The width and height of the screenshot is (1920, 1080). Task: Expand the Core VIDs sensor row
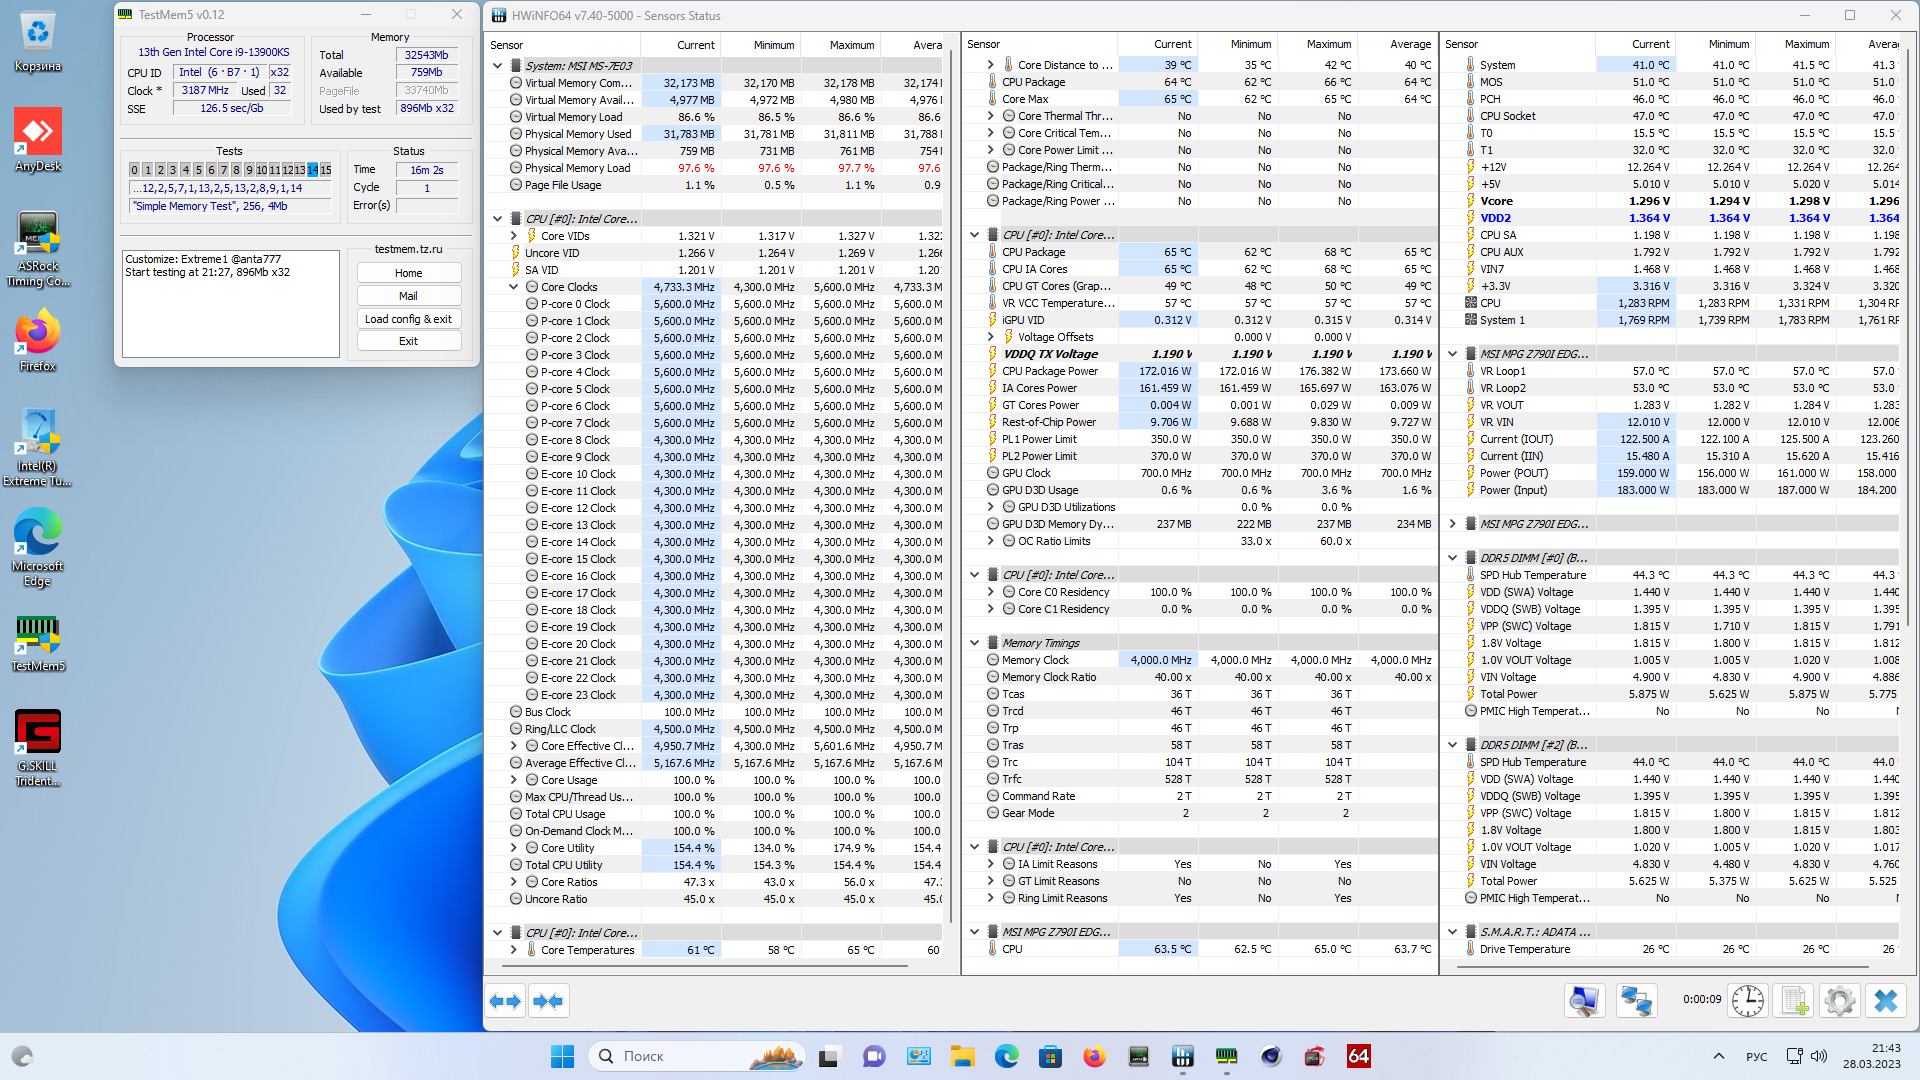[514, 236]
